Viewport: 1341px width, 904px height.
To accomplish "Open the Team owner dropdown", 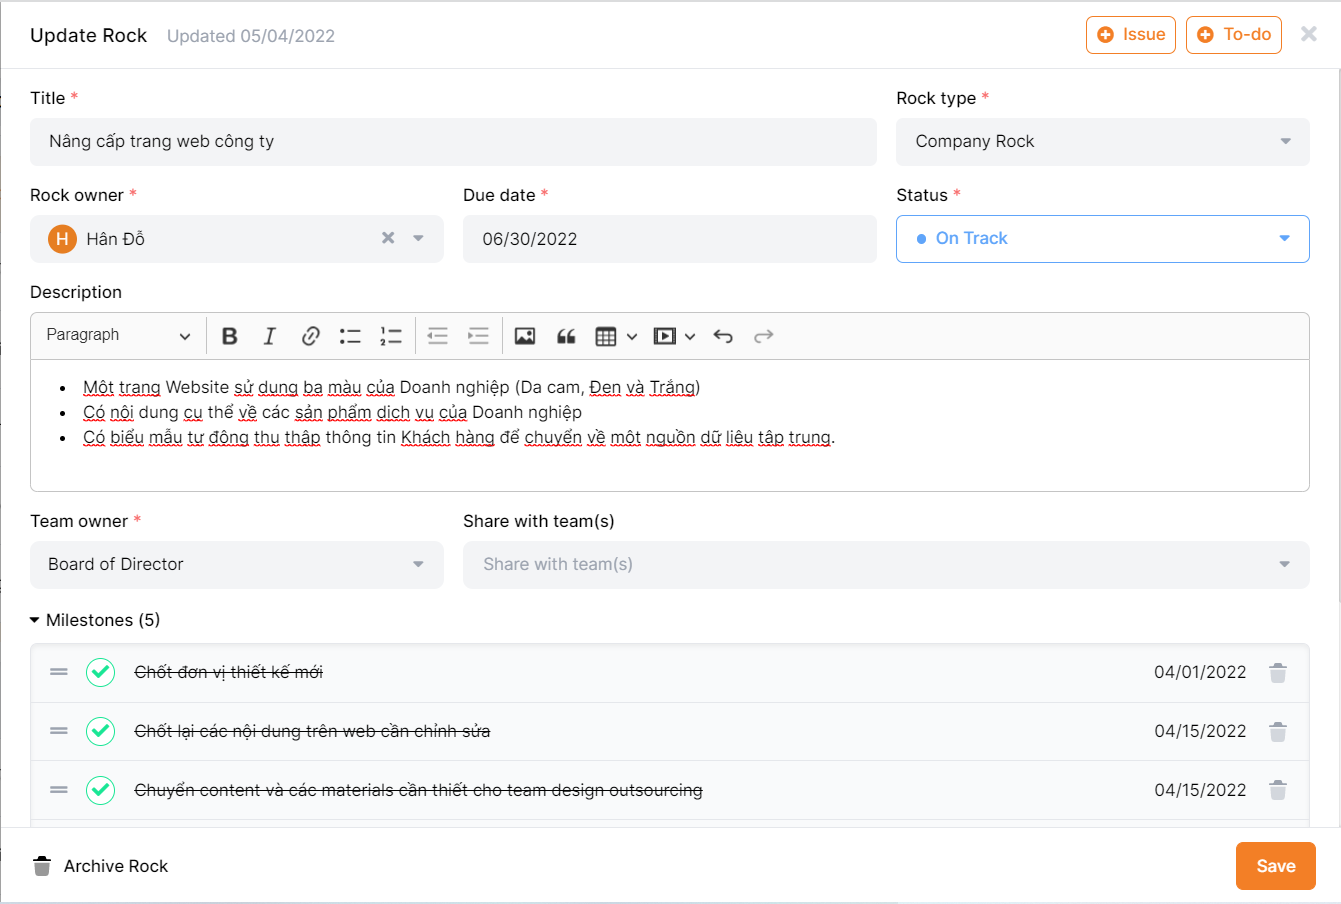I will (x=237, y=565).
